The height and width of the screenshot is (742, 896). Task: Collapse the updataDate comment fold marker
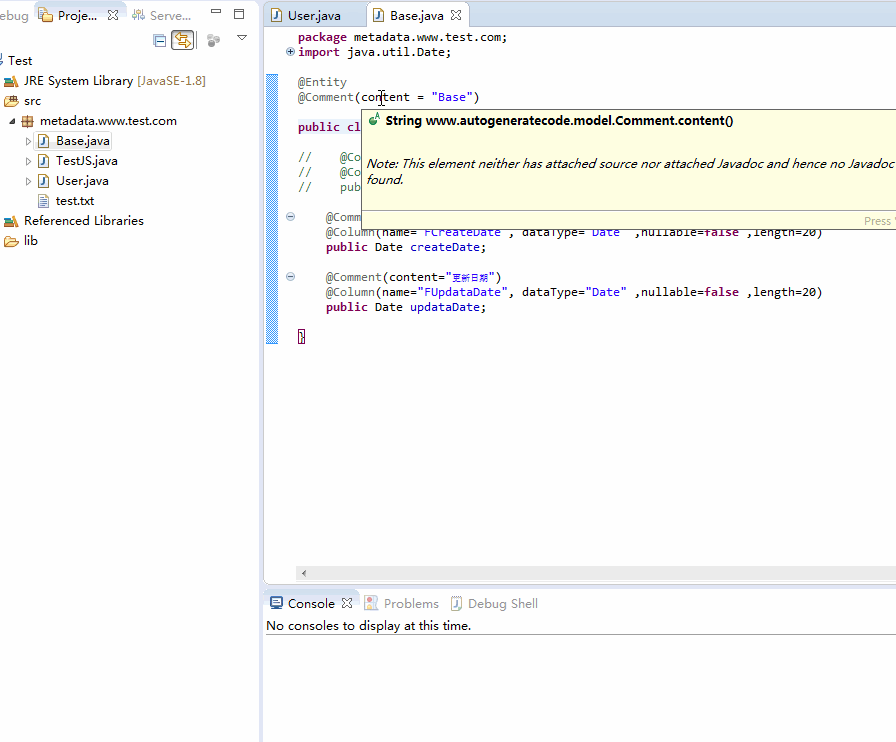tap(290, 276)
